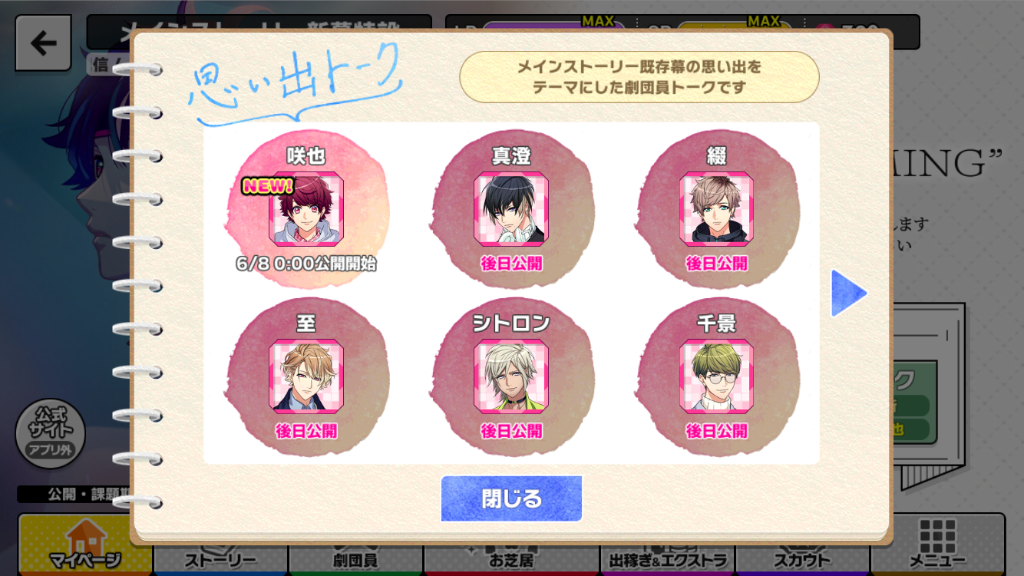Open the マイページ home tab

(x=85, y=545)
